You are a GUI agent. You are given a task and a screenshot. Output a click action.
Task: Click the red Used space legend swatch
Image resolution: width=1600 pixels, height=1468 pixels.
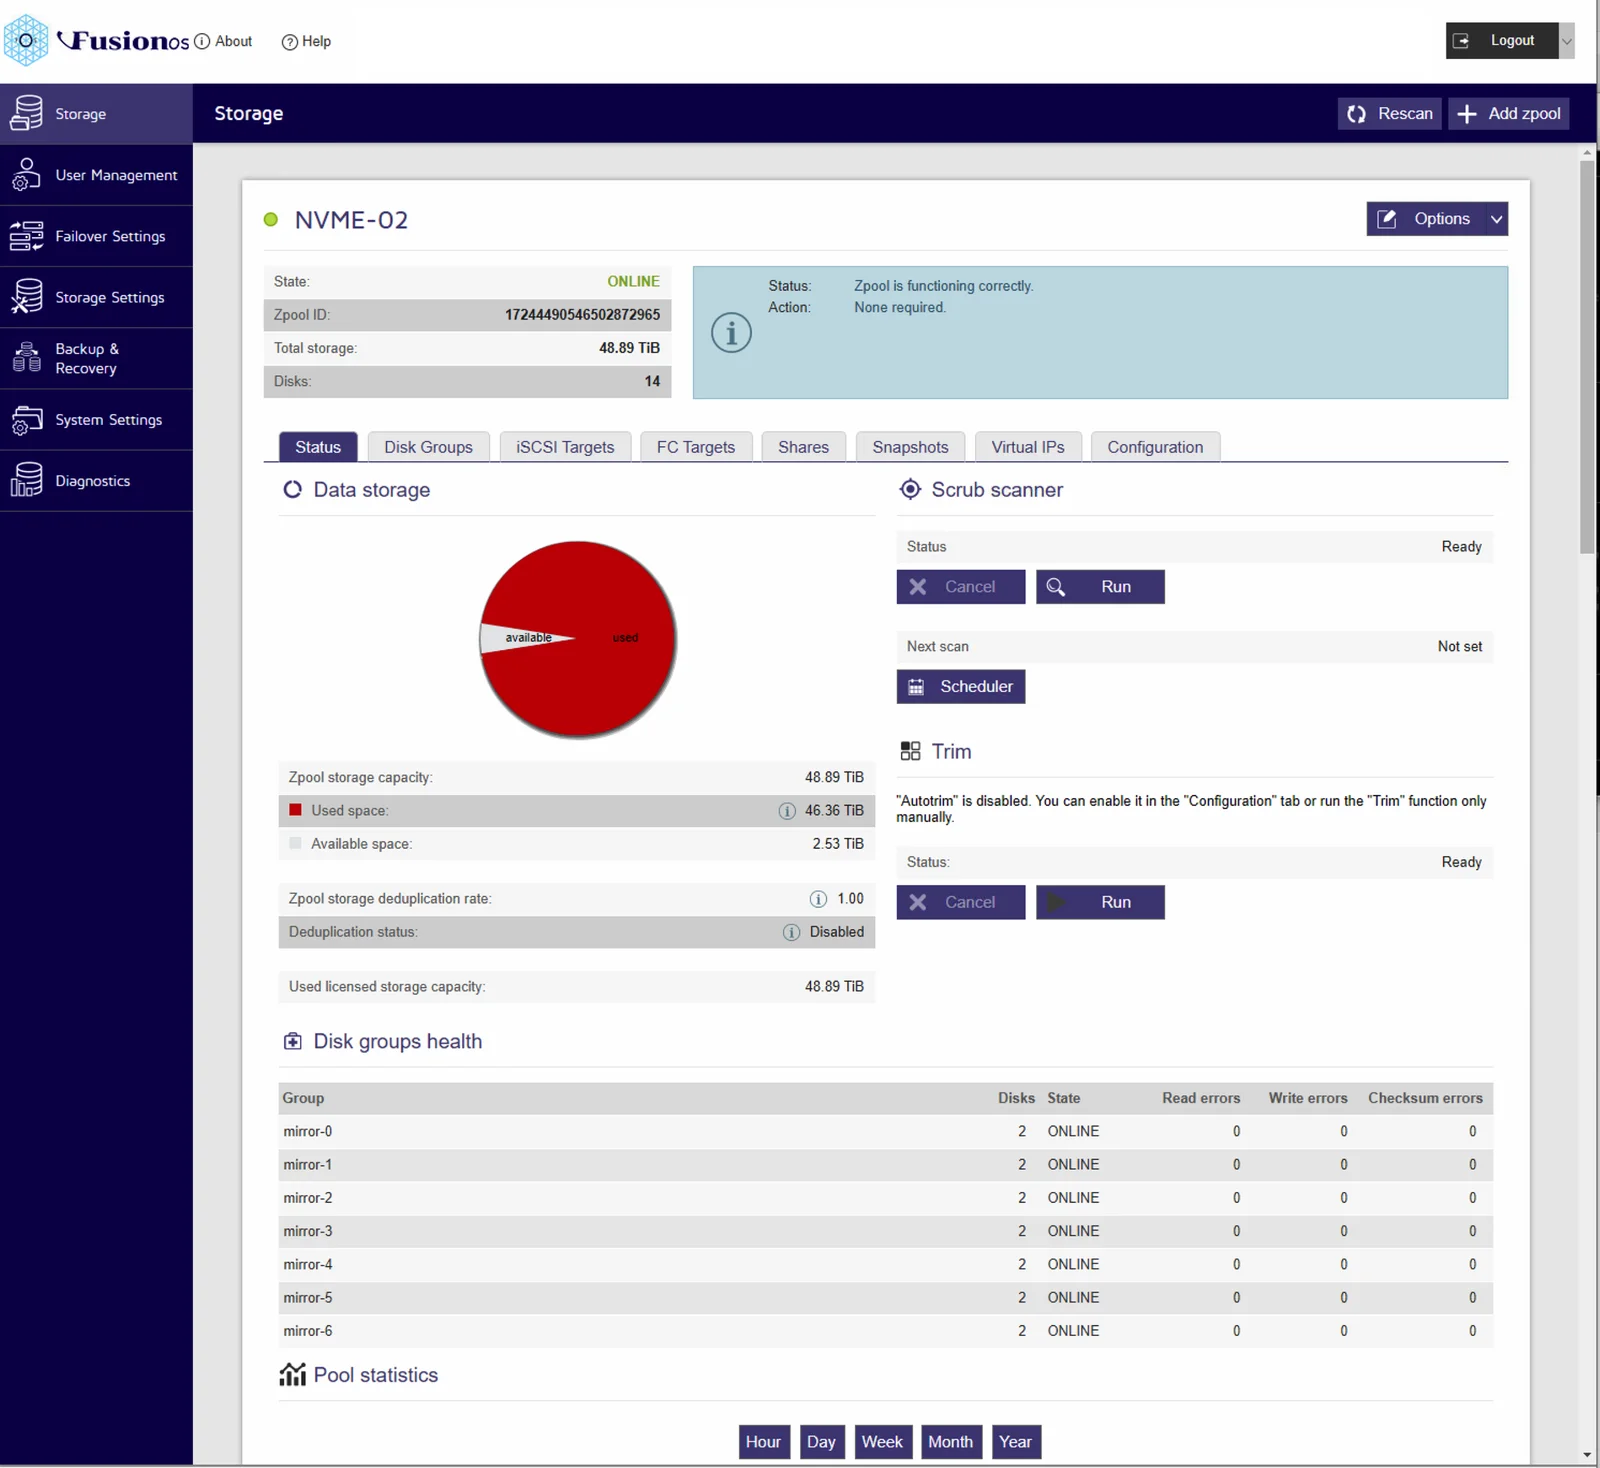[295, 810]
